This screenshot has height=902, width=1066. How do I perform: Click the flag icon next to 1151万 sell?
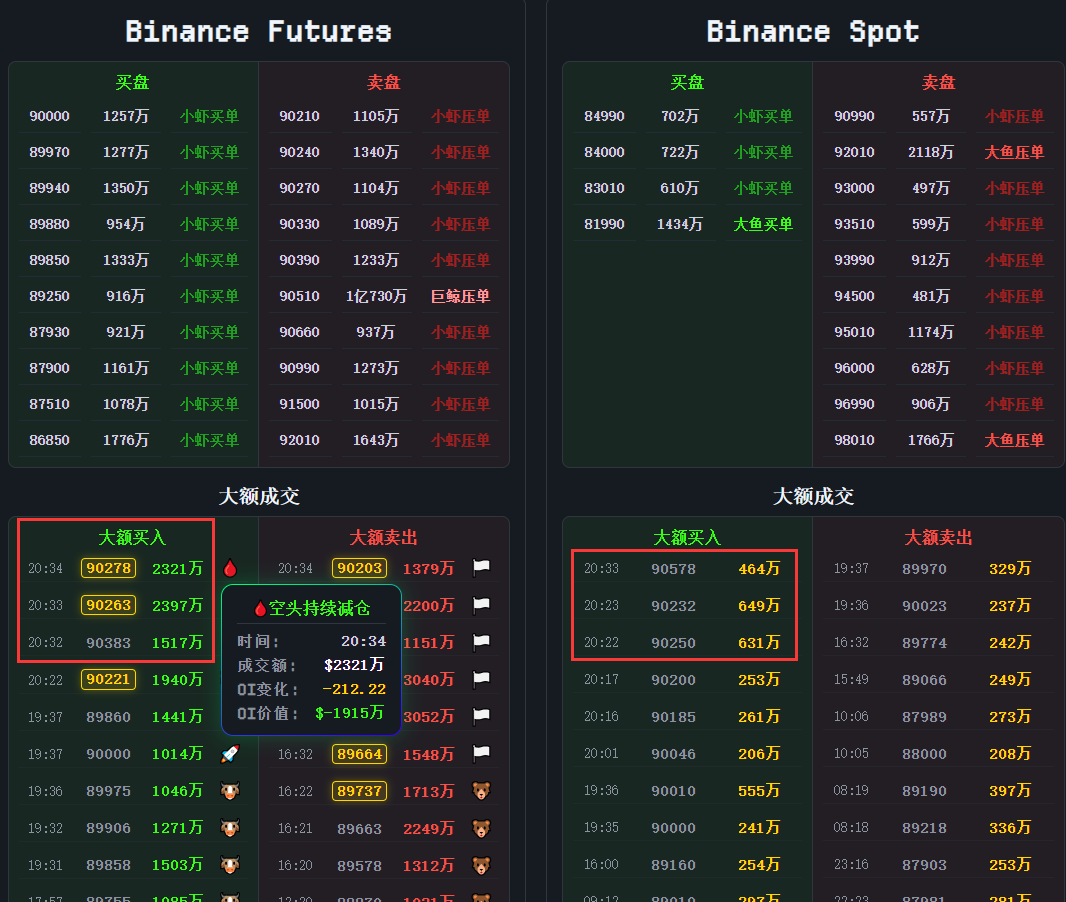[481, 641]
